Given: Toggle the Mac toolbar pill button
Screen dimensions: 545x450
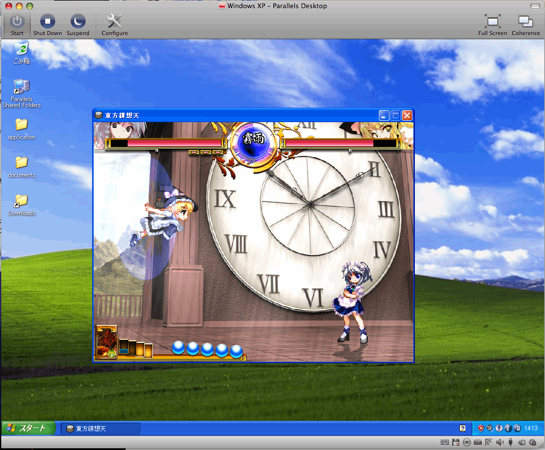Looking at the screenshot, I should click(x=536, y=6).
